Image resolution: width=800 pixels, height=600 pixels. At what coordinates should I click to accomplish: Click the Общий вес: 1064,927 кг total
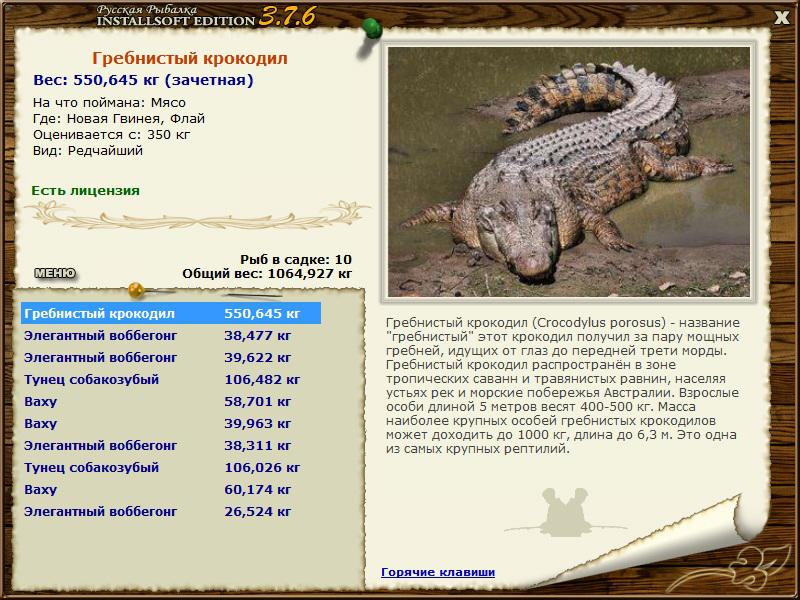[267, 273]
